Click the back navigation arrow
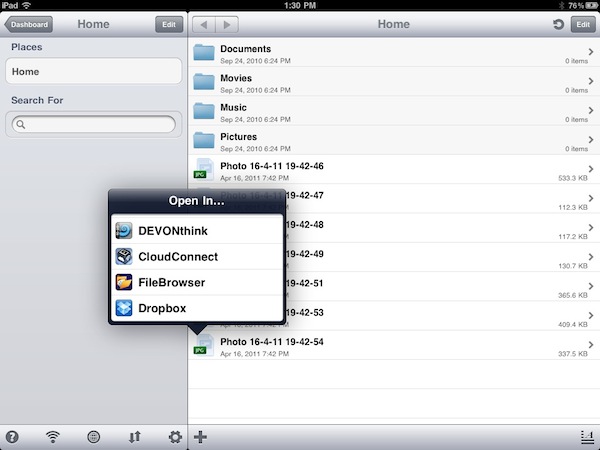Screen dimensions: 600x450 coord(205,25)
